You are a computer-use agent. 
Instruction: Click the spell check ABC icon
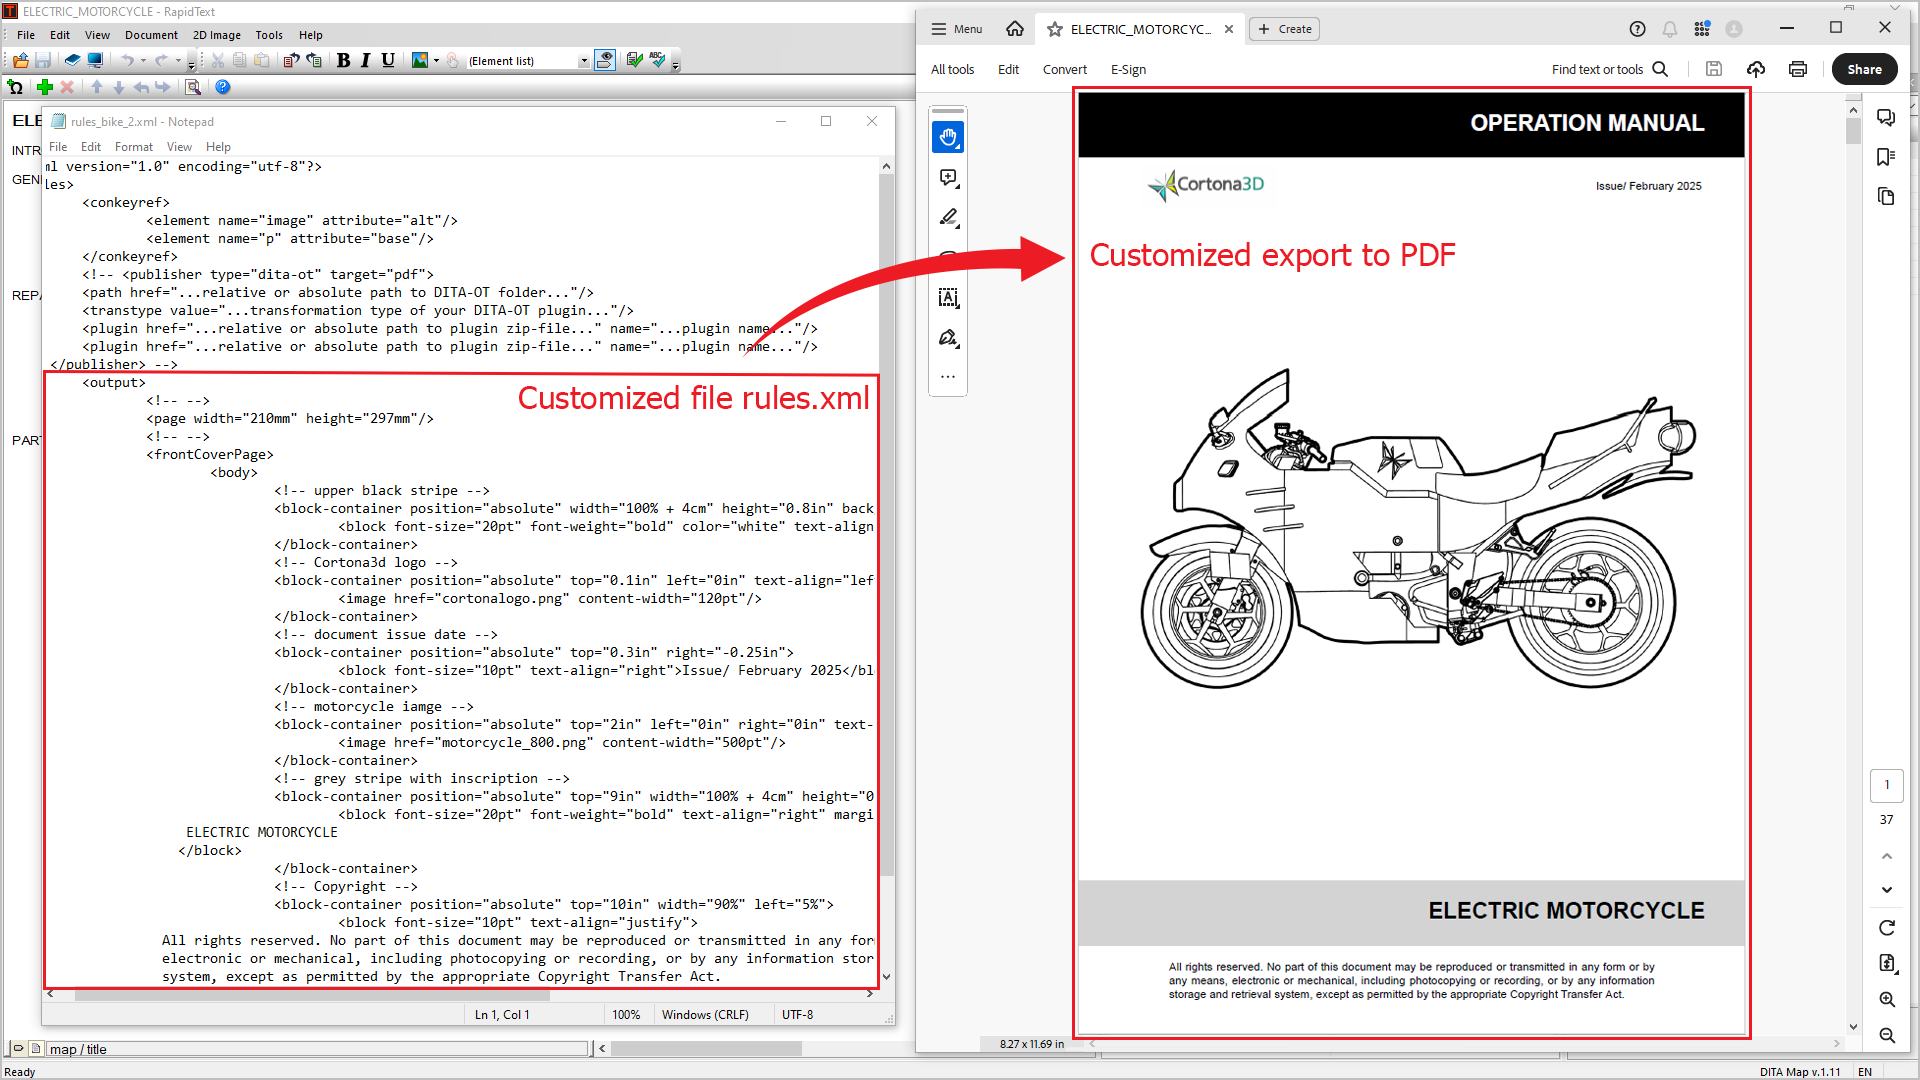pyautogui.click(x=657, y=60)
